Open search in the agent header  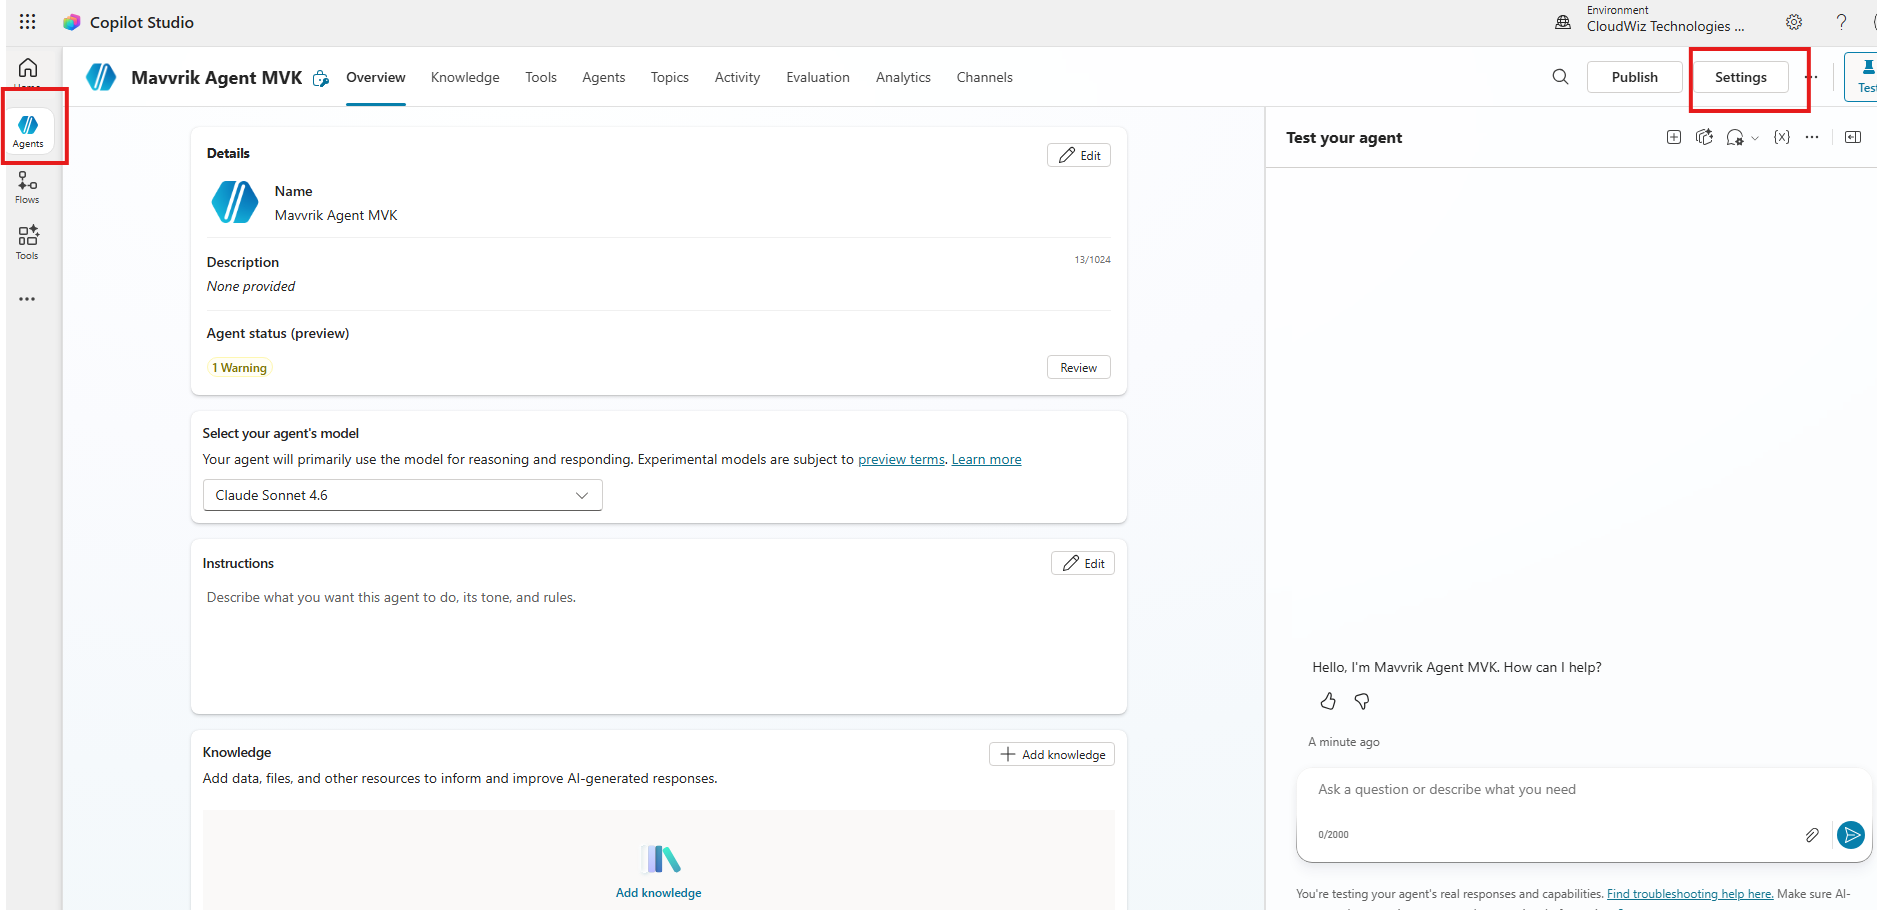(x=1560, y=77)
